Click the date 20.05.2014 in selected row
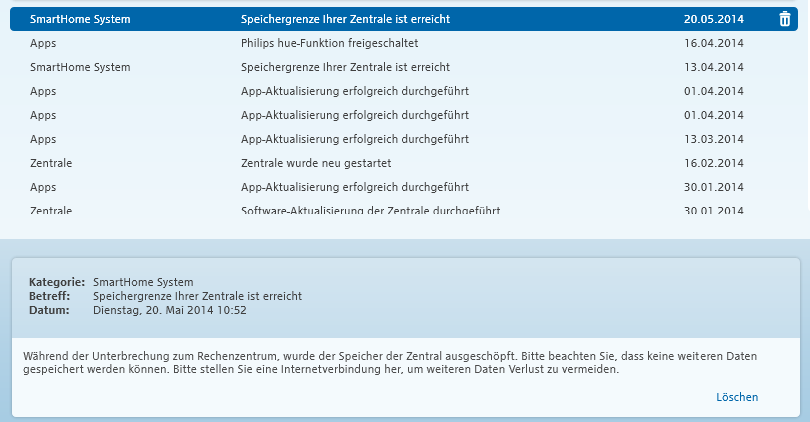The width and height of the screenshot is (810, 422). [x=713, y=19]
